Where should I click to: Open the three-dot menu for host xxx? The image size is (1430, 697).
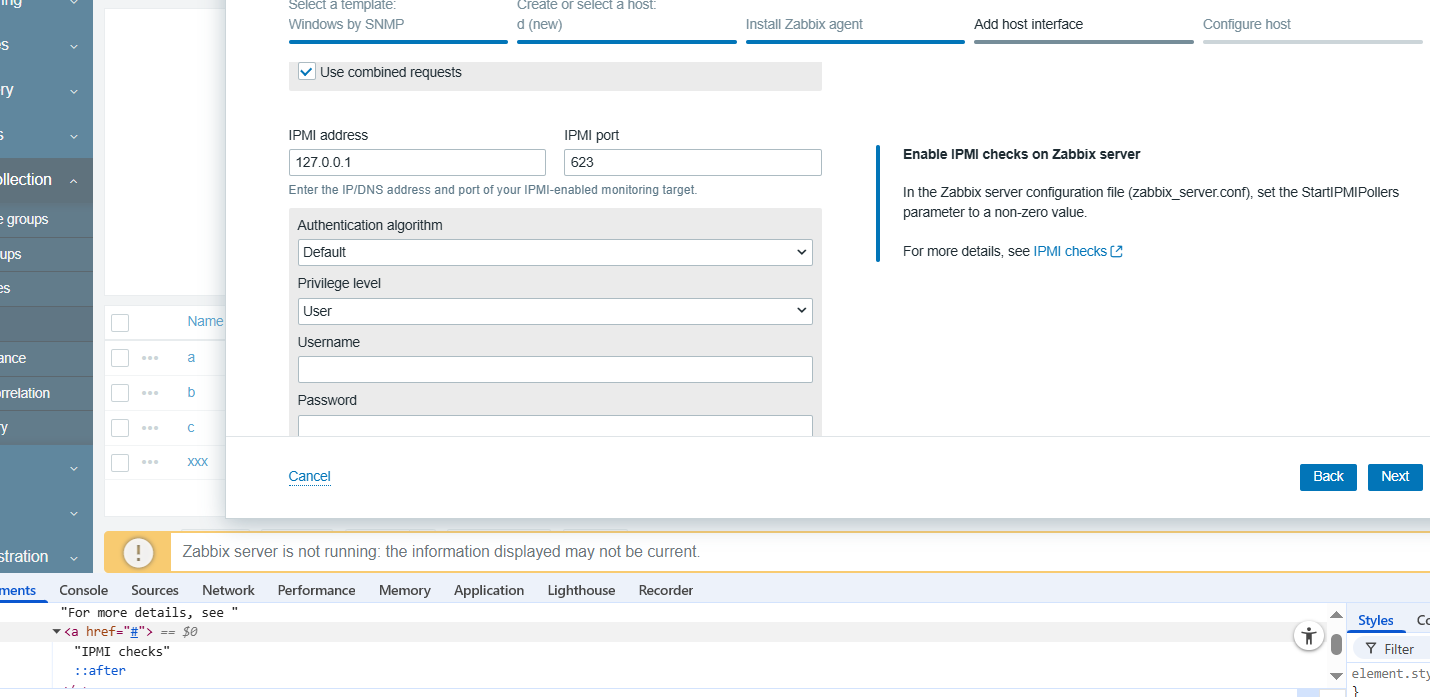pyautogui.click(x=150, y=462)
